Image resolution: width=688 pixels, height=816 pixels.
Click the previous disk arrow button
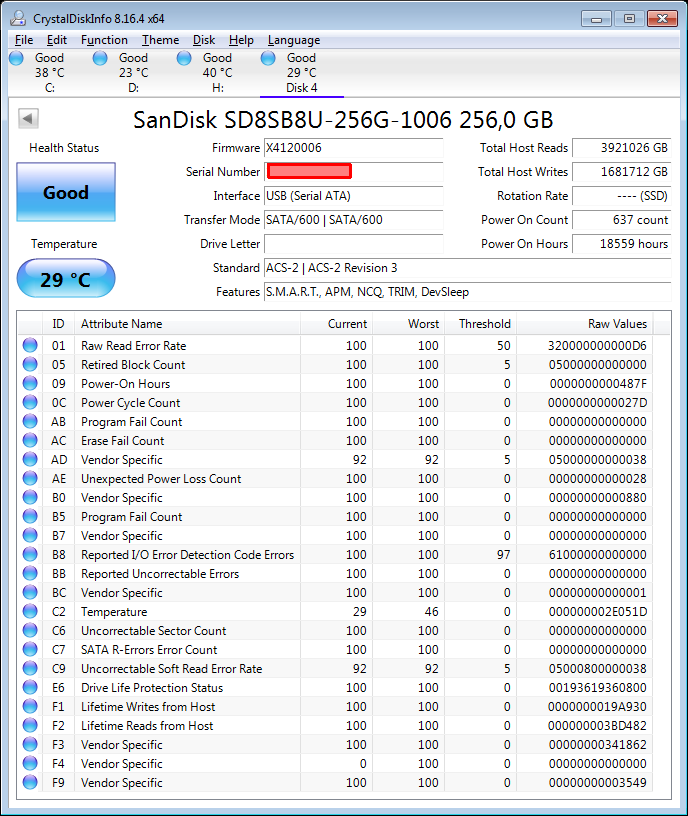pos(28,119)
